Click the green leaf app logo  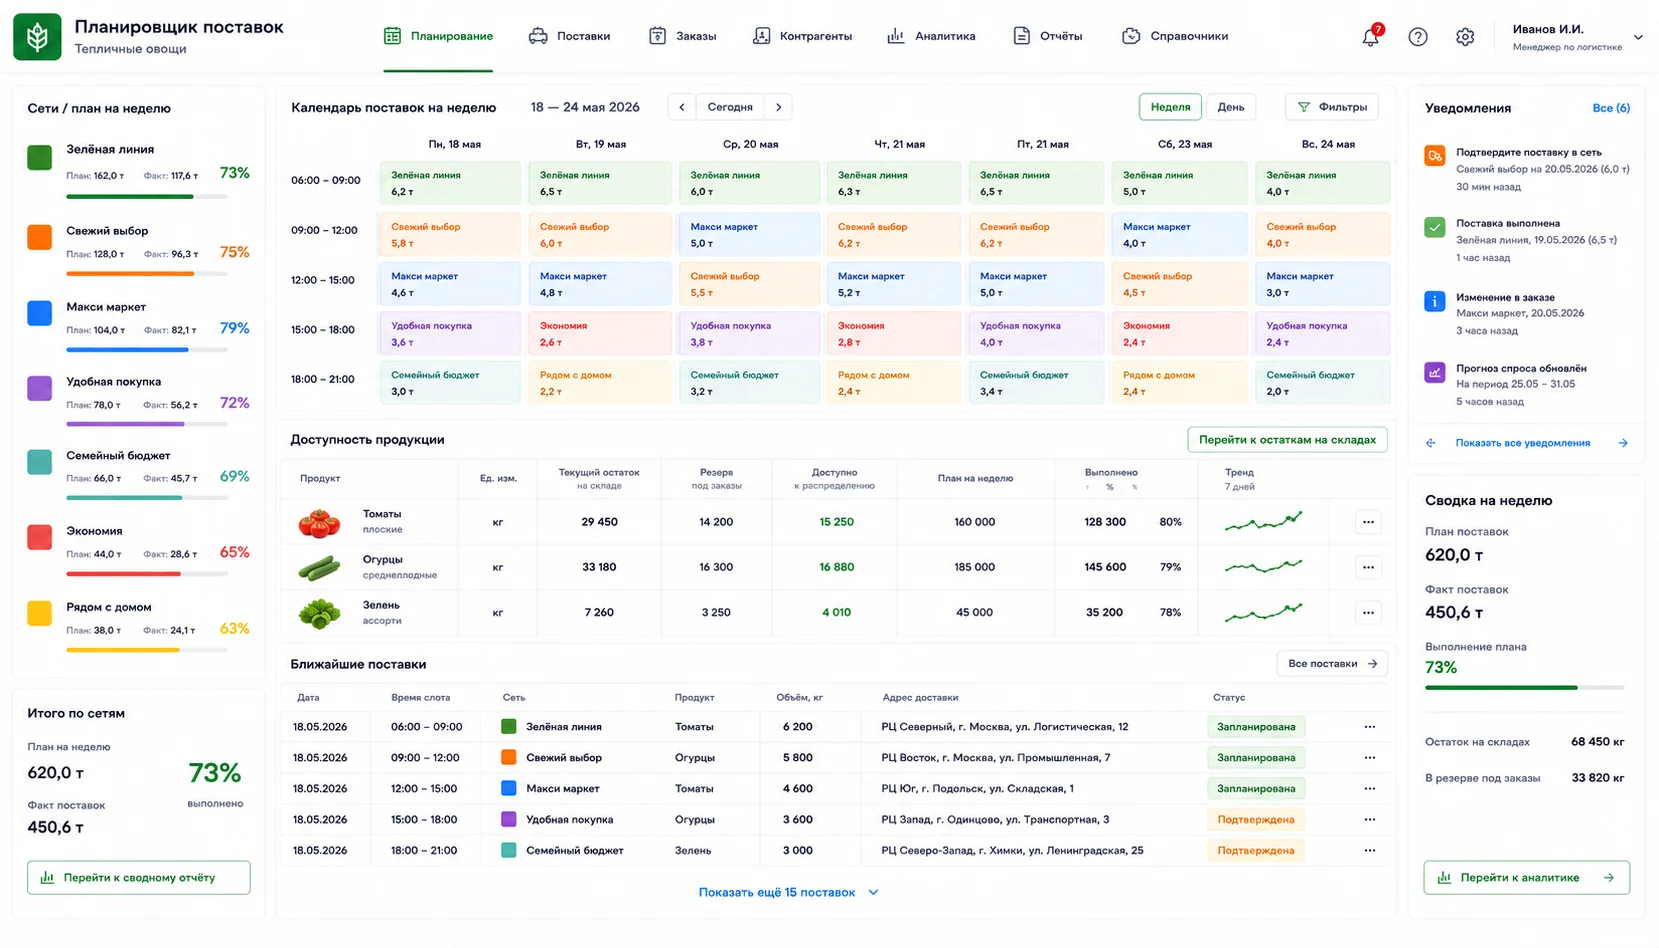coord(37,37)
